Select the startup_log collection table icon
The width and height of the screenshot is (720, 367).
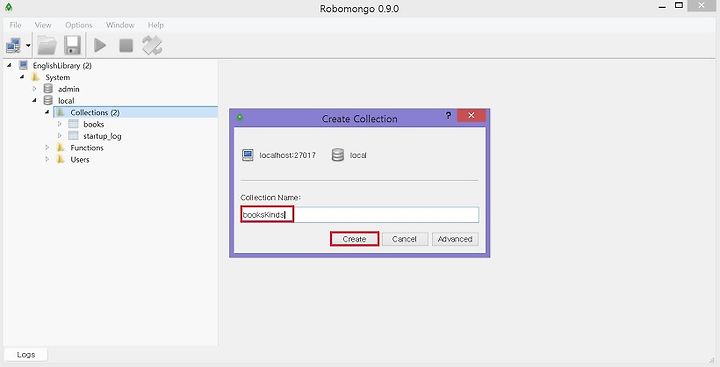[x=73, y=136]
